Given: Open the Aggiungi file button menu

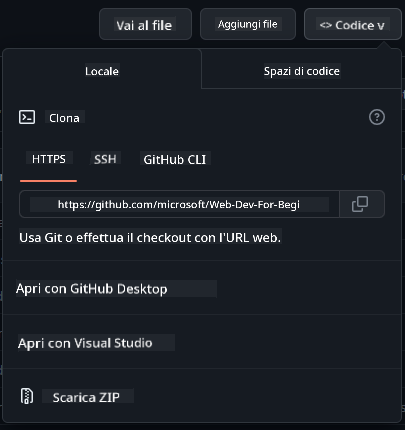Looking at the screenshot, I should (x=248, y=24).
